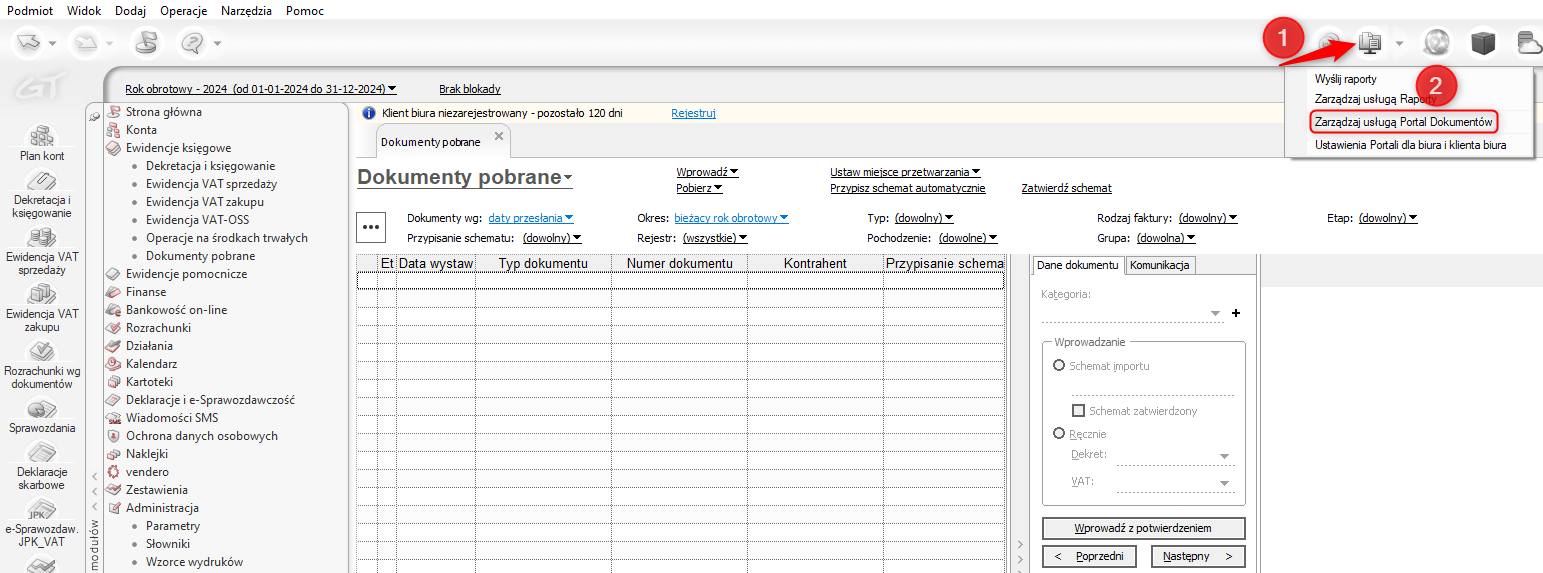
Task: Switch to Dane dokumentu tab
Action: 1077,265
